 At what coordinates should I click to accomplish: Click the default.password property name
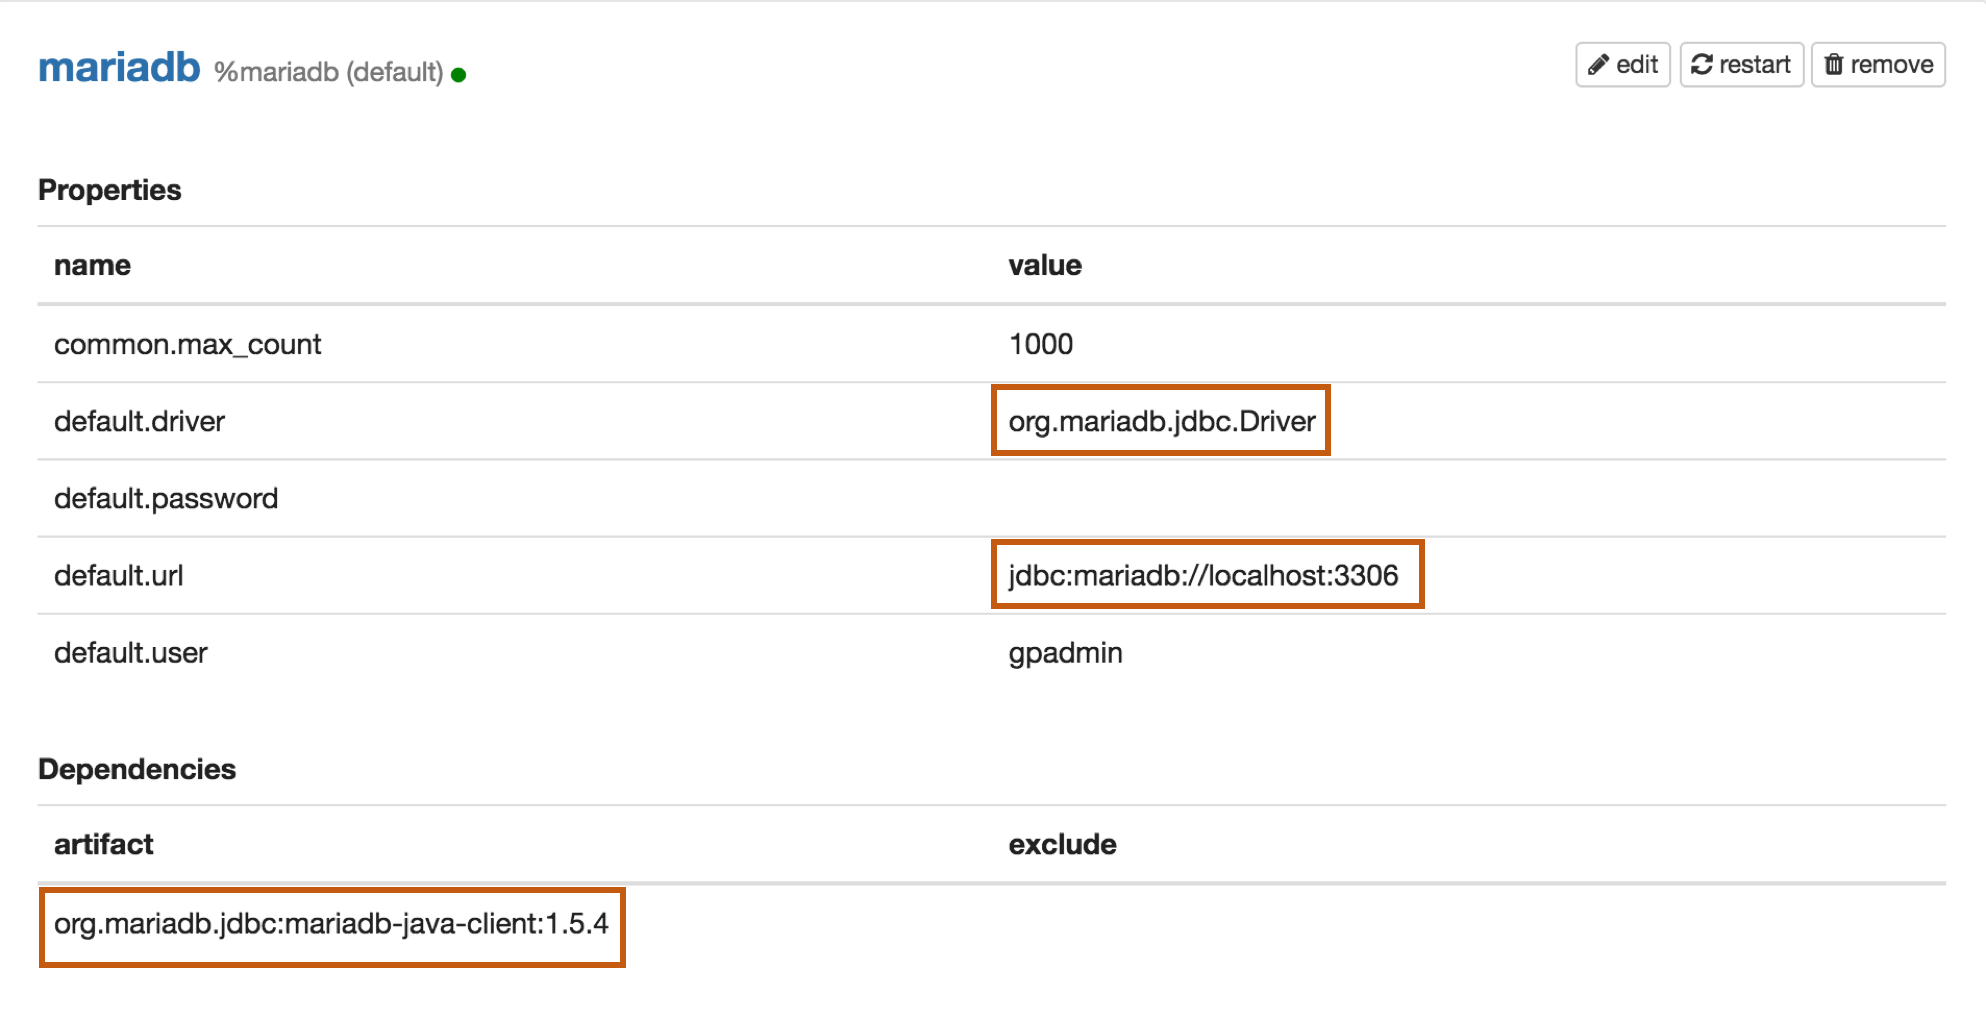click(x=166, y=498)
